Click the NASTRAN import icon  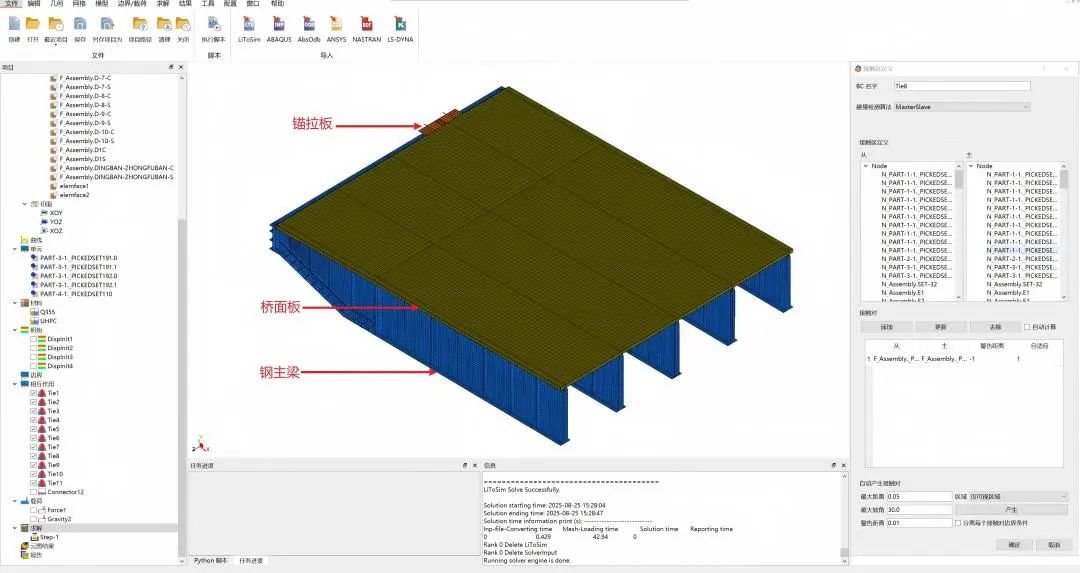click(367, 24)
